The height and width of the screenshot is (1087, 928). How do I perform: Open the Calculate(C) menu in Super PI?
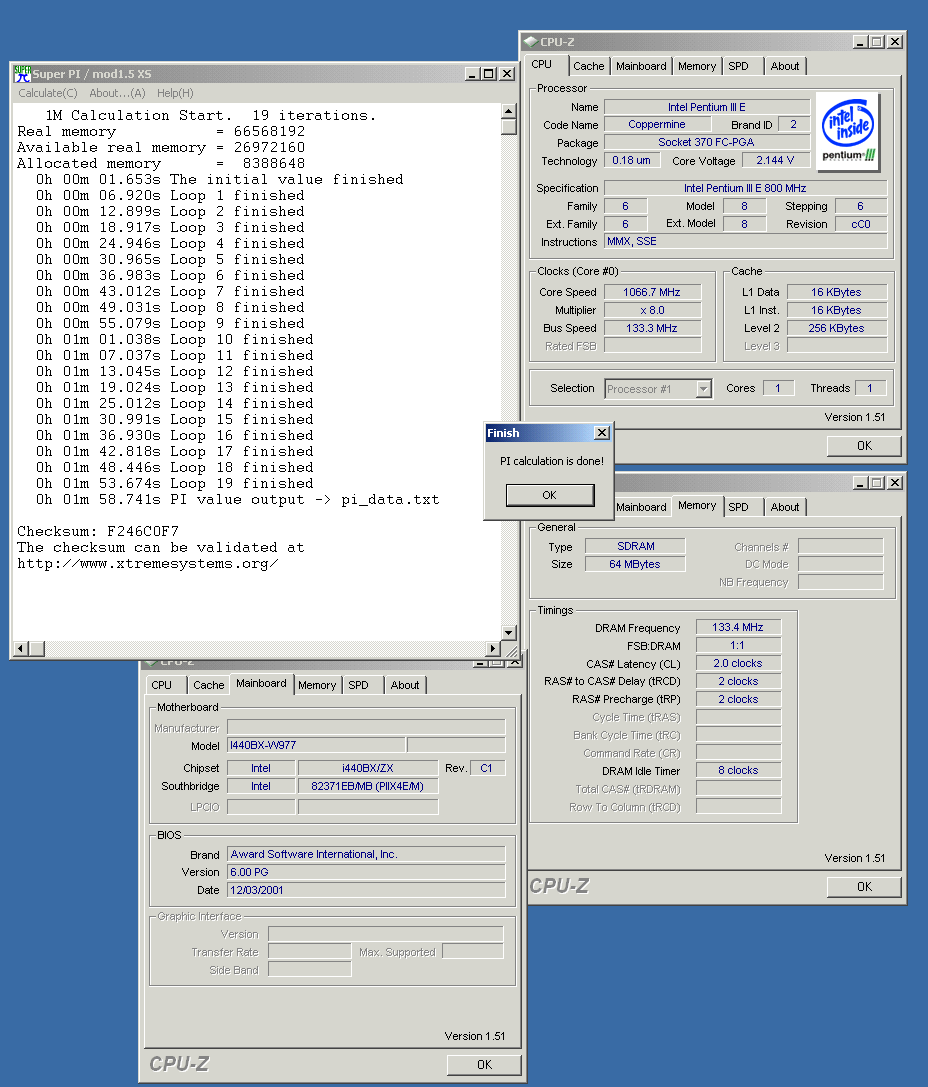click(x=48, y=93)
